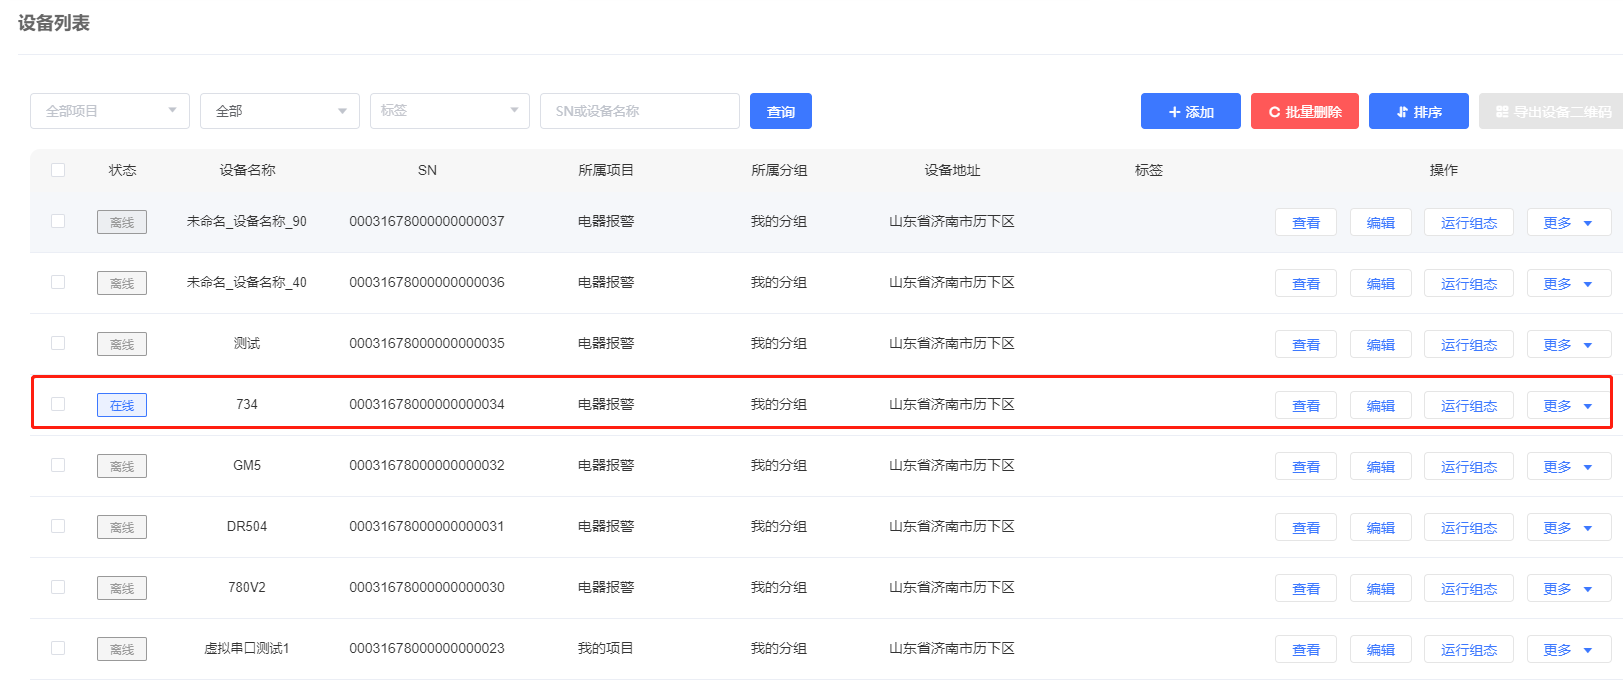The width and height of the screenshot is (1623, 685).
Task: Open the 全部项目 project dropdown
Action: tap(110, 111)
